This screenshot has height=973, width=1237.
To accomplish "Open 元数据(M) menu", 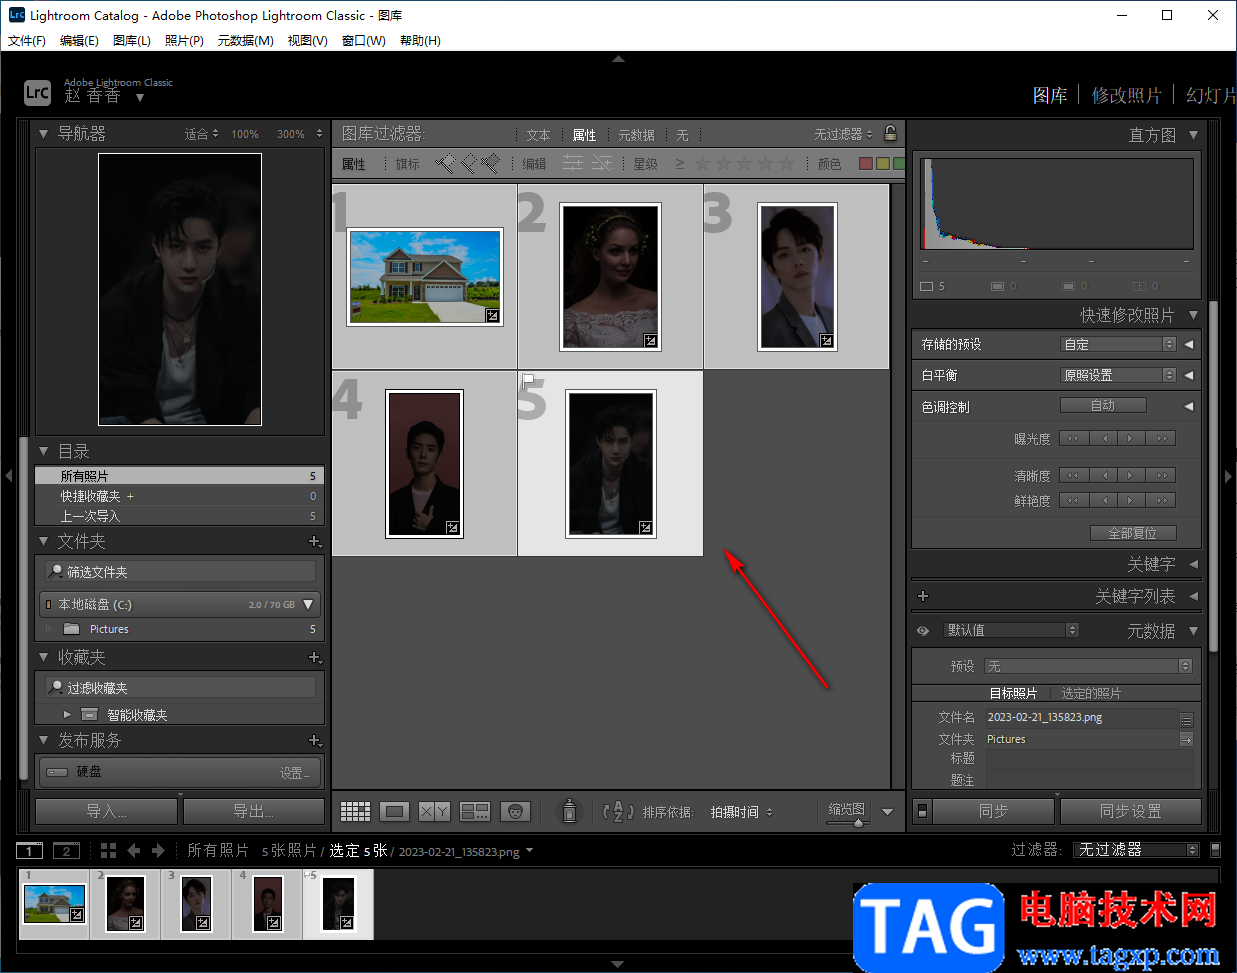I will (x=246, y=40).
